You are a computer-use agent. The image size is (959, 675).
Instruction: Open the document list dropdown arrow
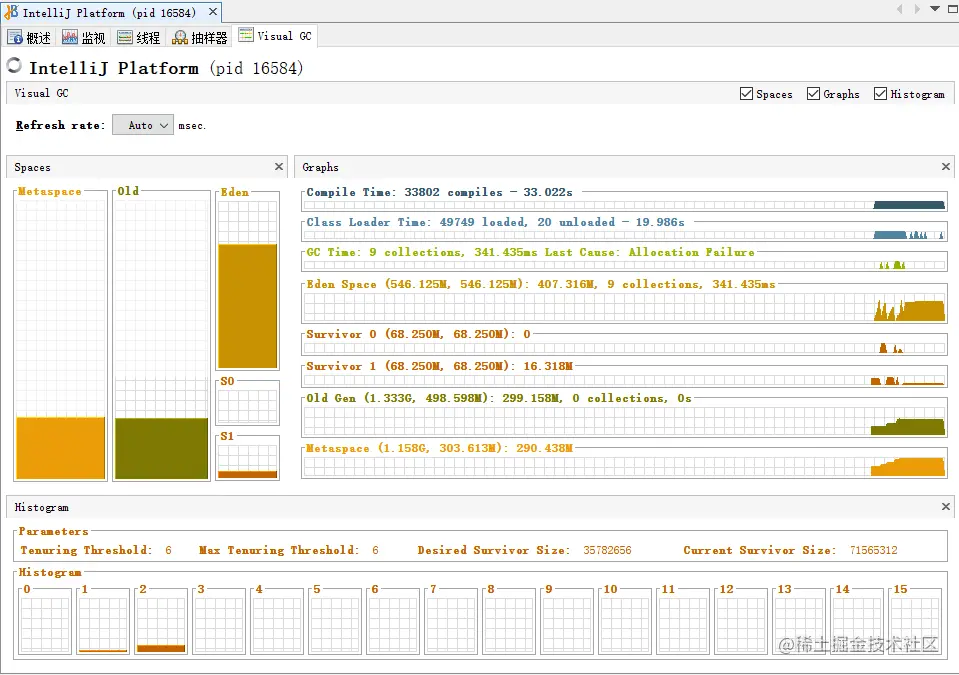coord(935,9)
